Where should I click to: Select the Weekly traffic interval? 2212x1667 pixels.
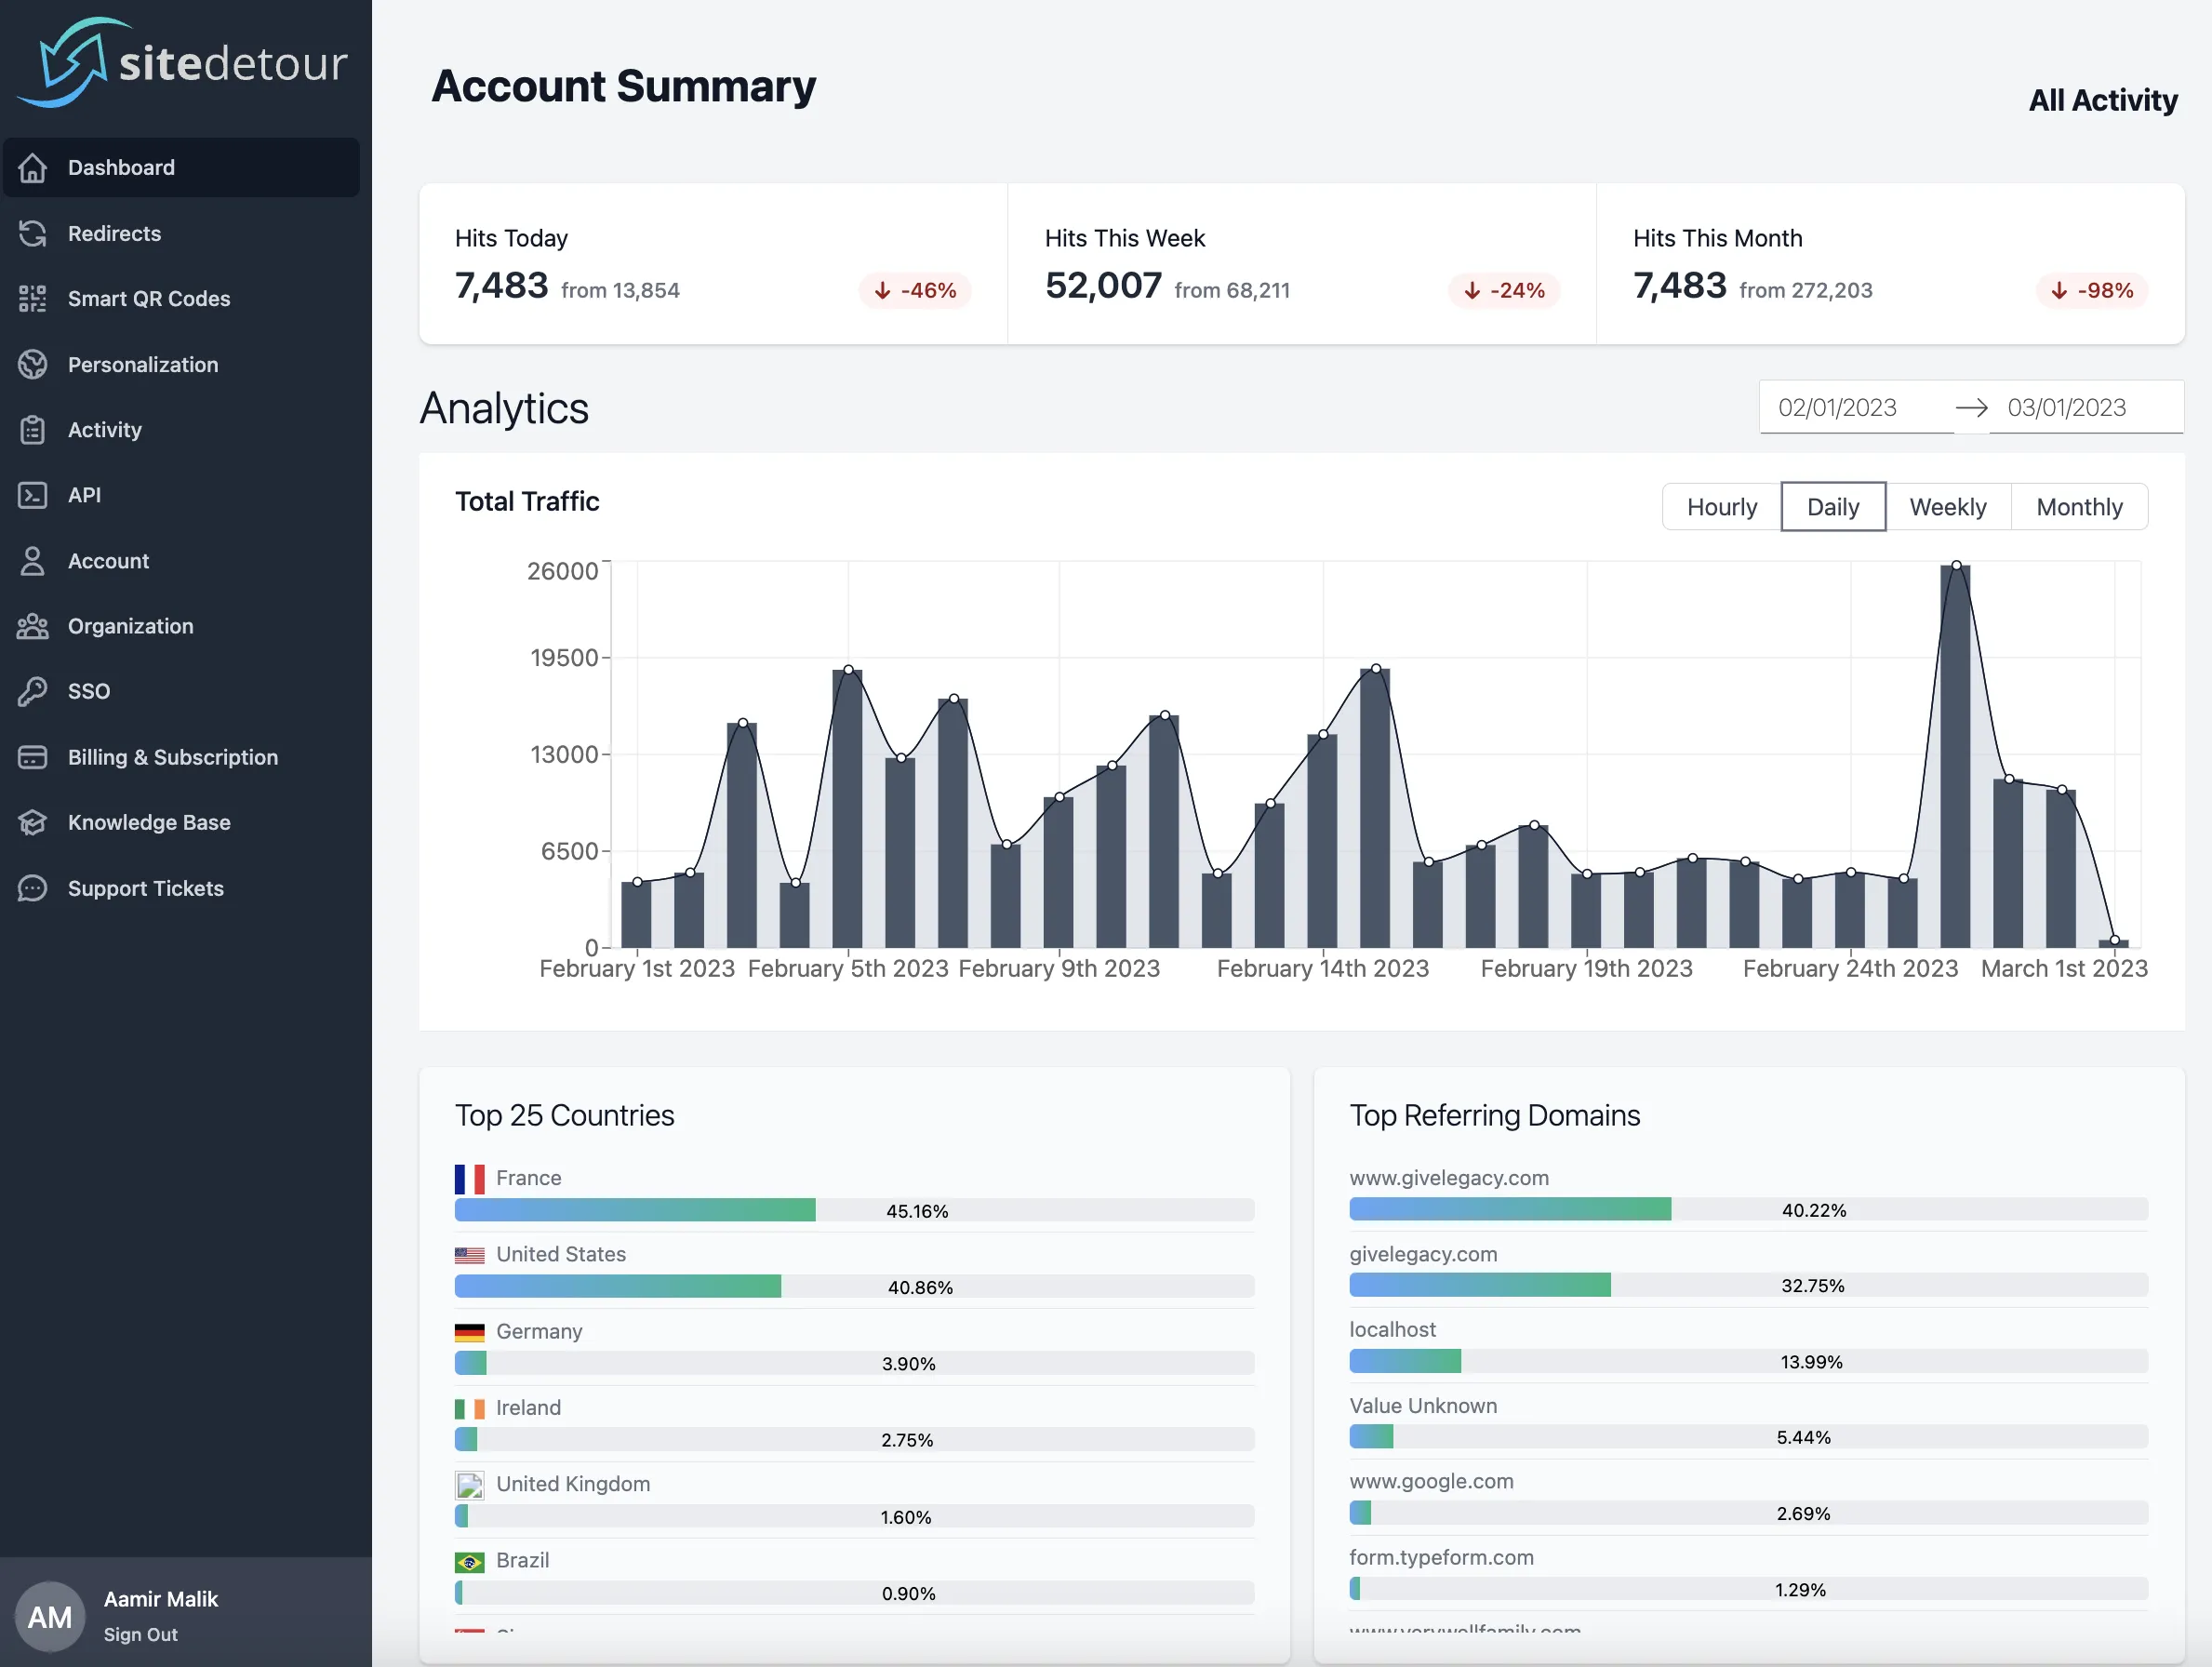tap(1947, 507)
